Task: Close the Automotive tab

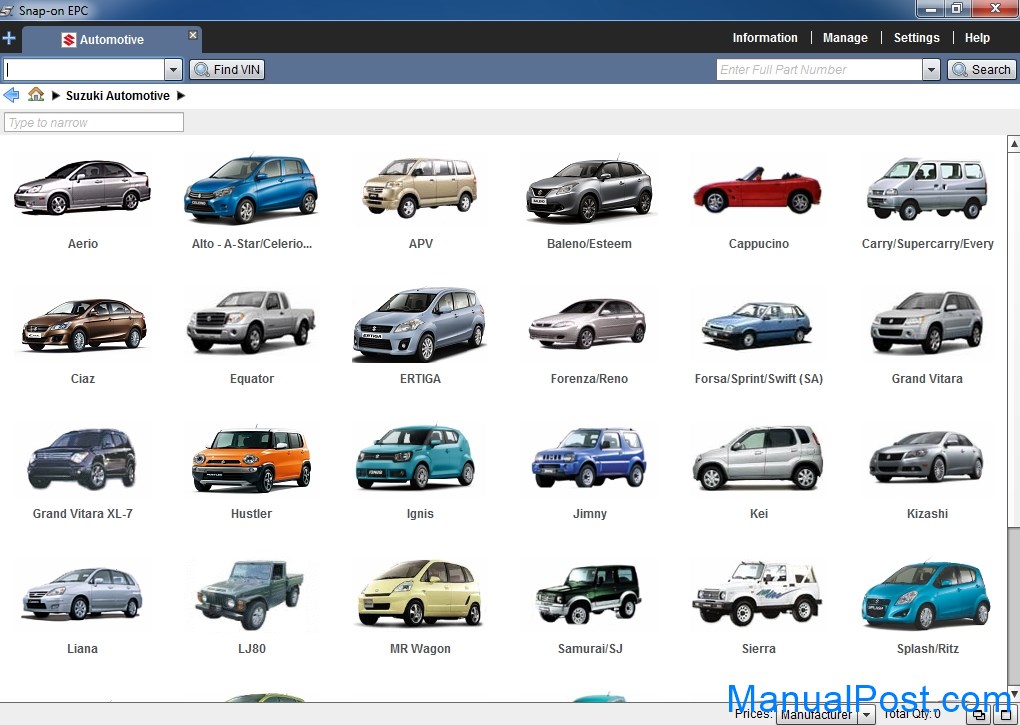Action: [x=193, y=35]
